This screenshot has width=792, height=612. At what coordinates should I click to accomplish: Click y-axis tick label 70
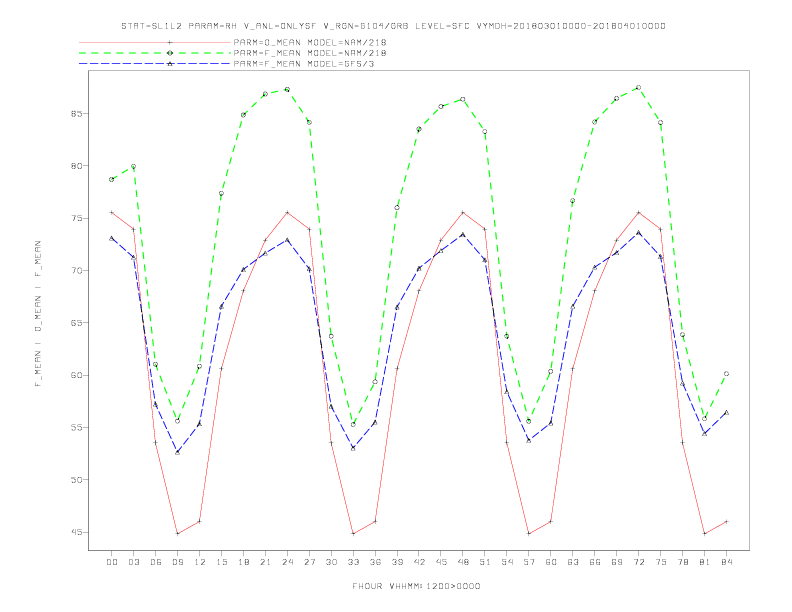[x=77, y=271]
